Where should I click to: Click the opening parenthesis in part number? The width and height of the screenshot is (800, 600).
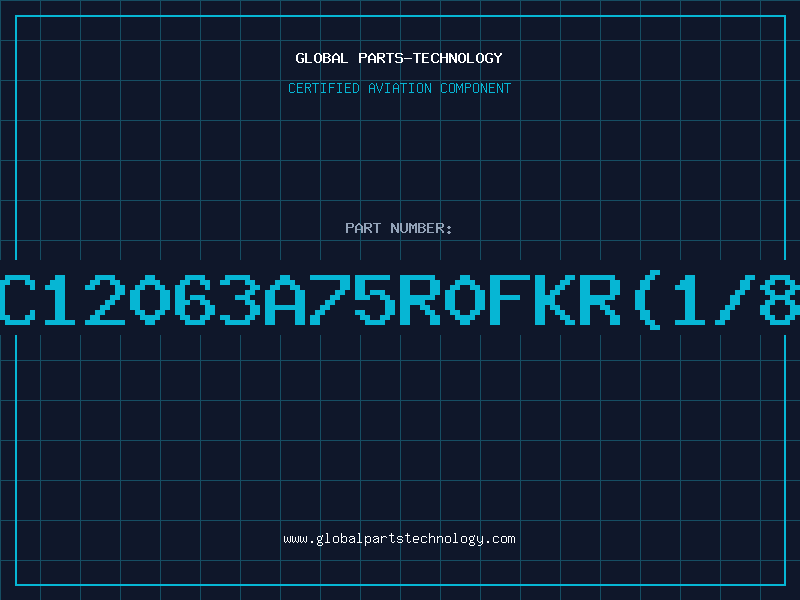tap(648, 300)
